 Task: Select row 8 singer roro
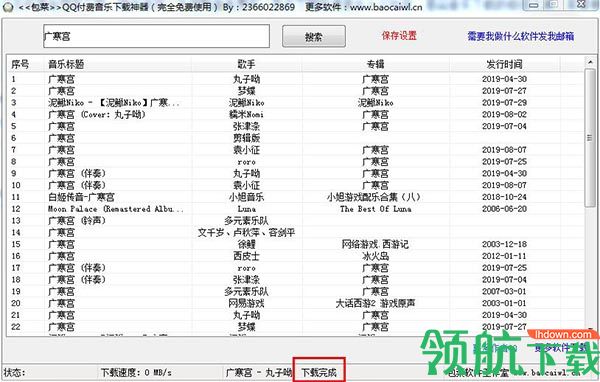point(246,162)
